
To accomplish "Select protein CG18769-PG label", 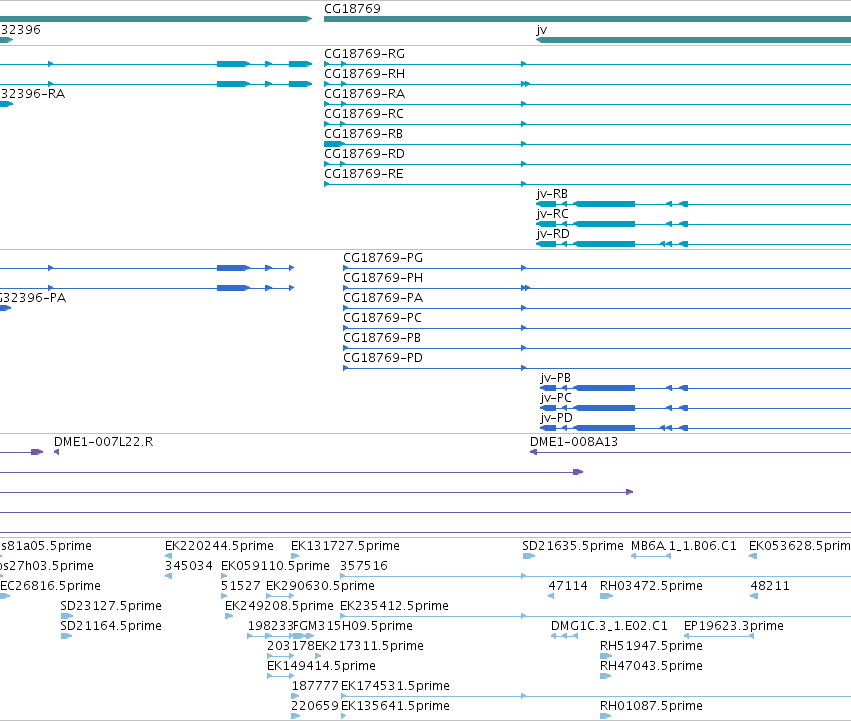I will pyautogui.click(x=383, y=258).
